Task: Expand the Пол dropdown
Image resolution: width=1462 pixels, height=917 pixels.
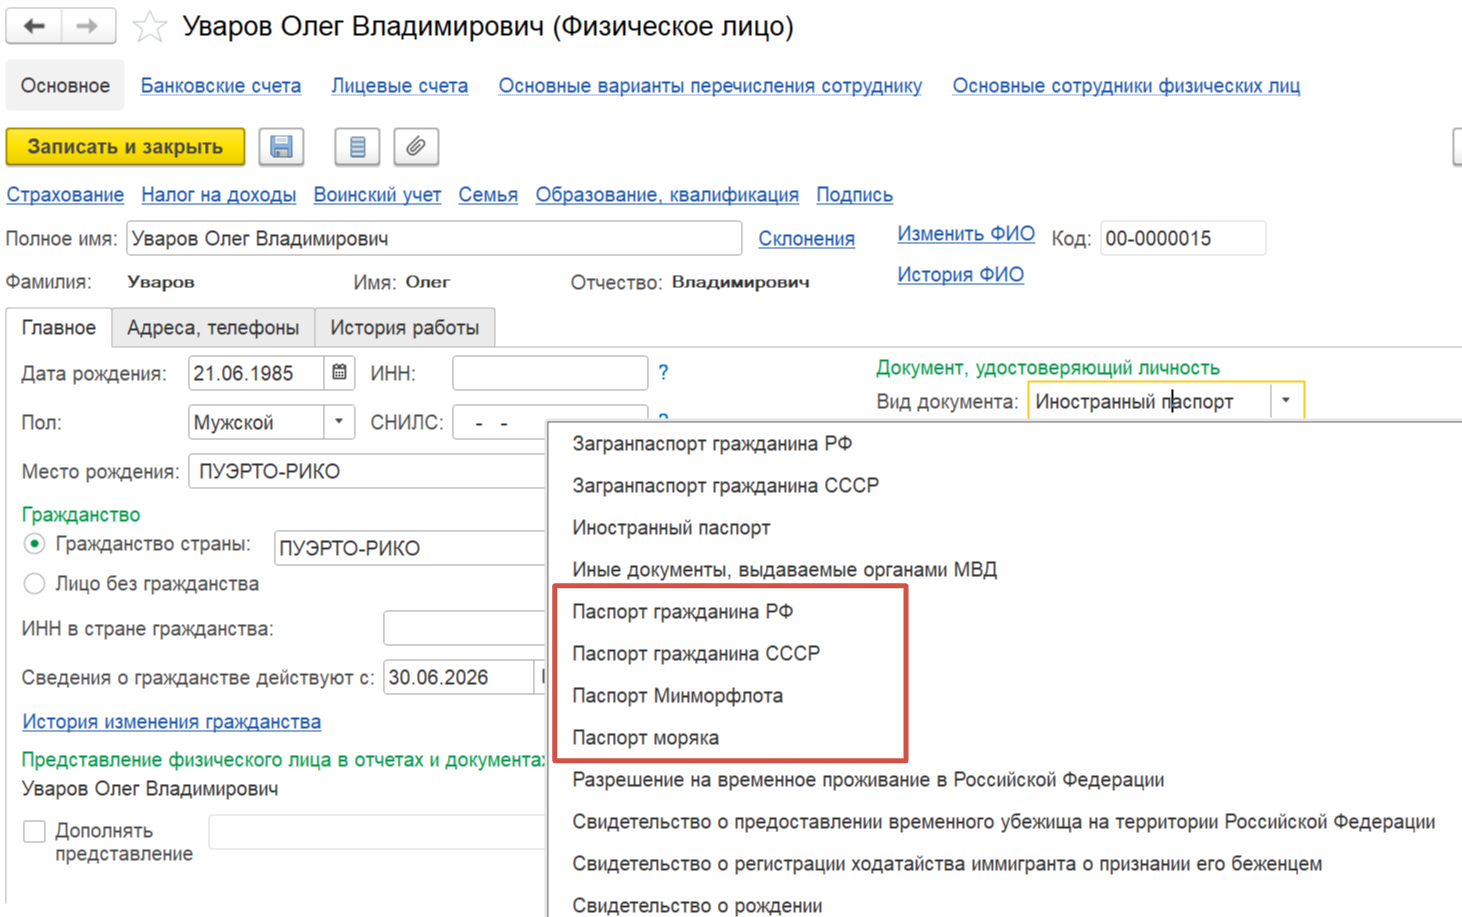Action: [x=339, y=422]
